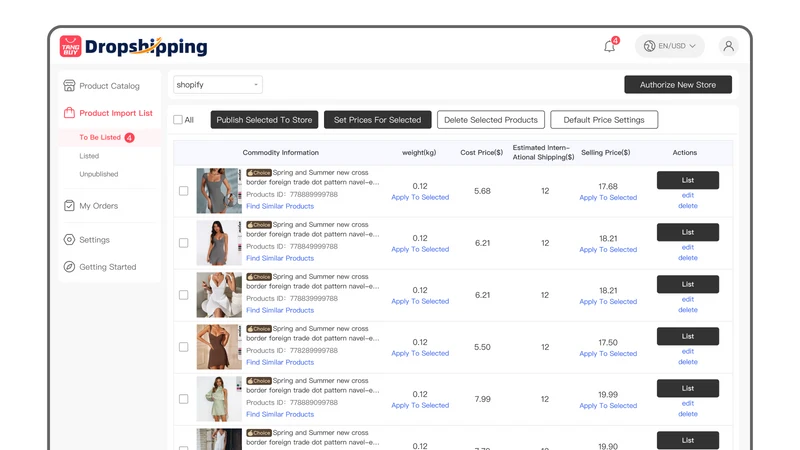This screenshot has height=450, width=800.
Task: List product 778839999788
Action: [x=688, y=284]
